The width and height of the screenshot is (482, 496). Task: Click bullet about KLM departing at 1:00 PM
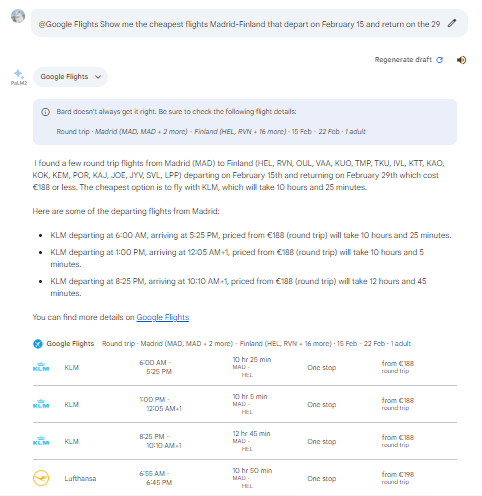point(238,258)
